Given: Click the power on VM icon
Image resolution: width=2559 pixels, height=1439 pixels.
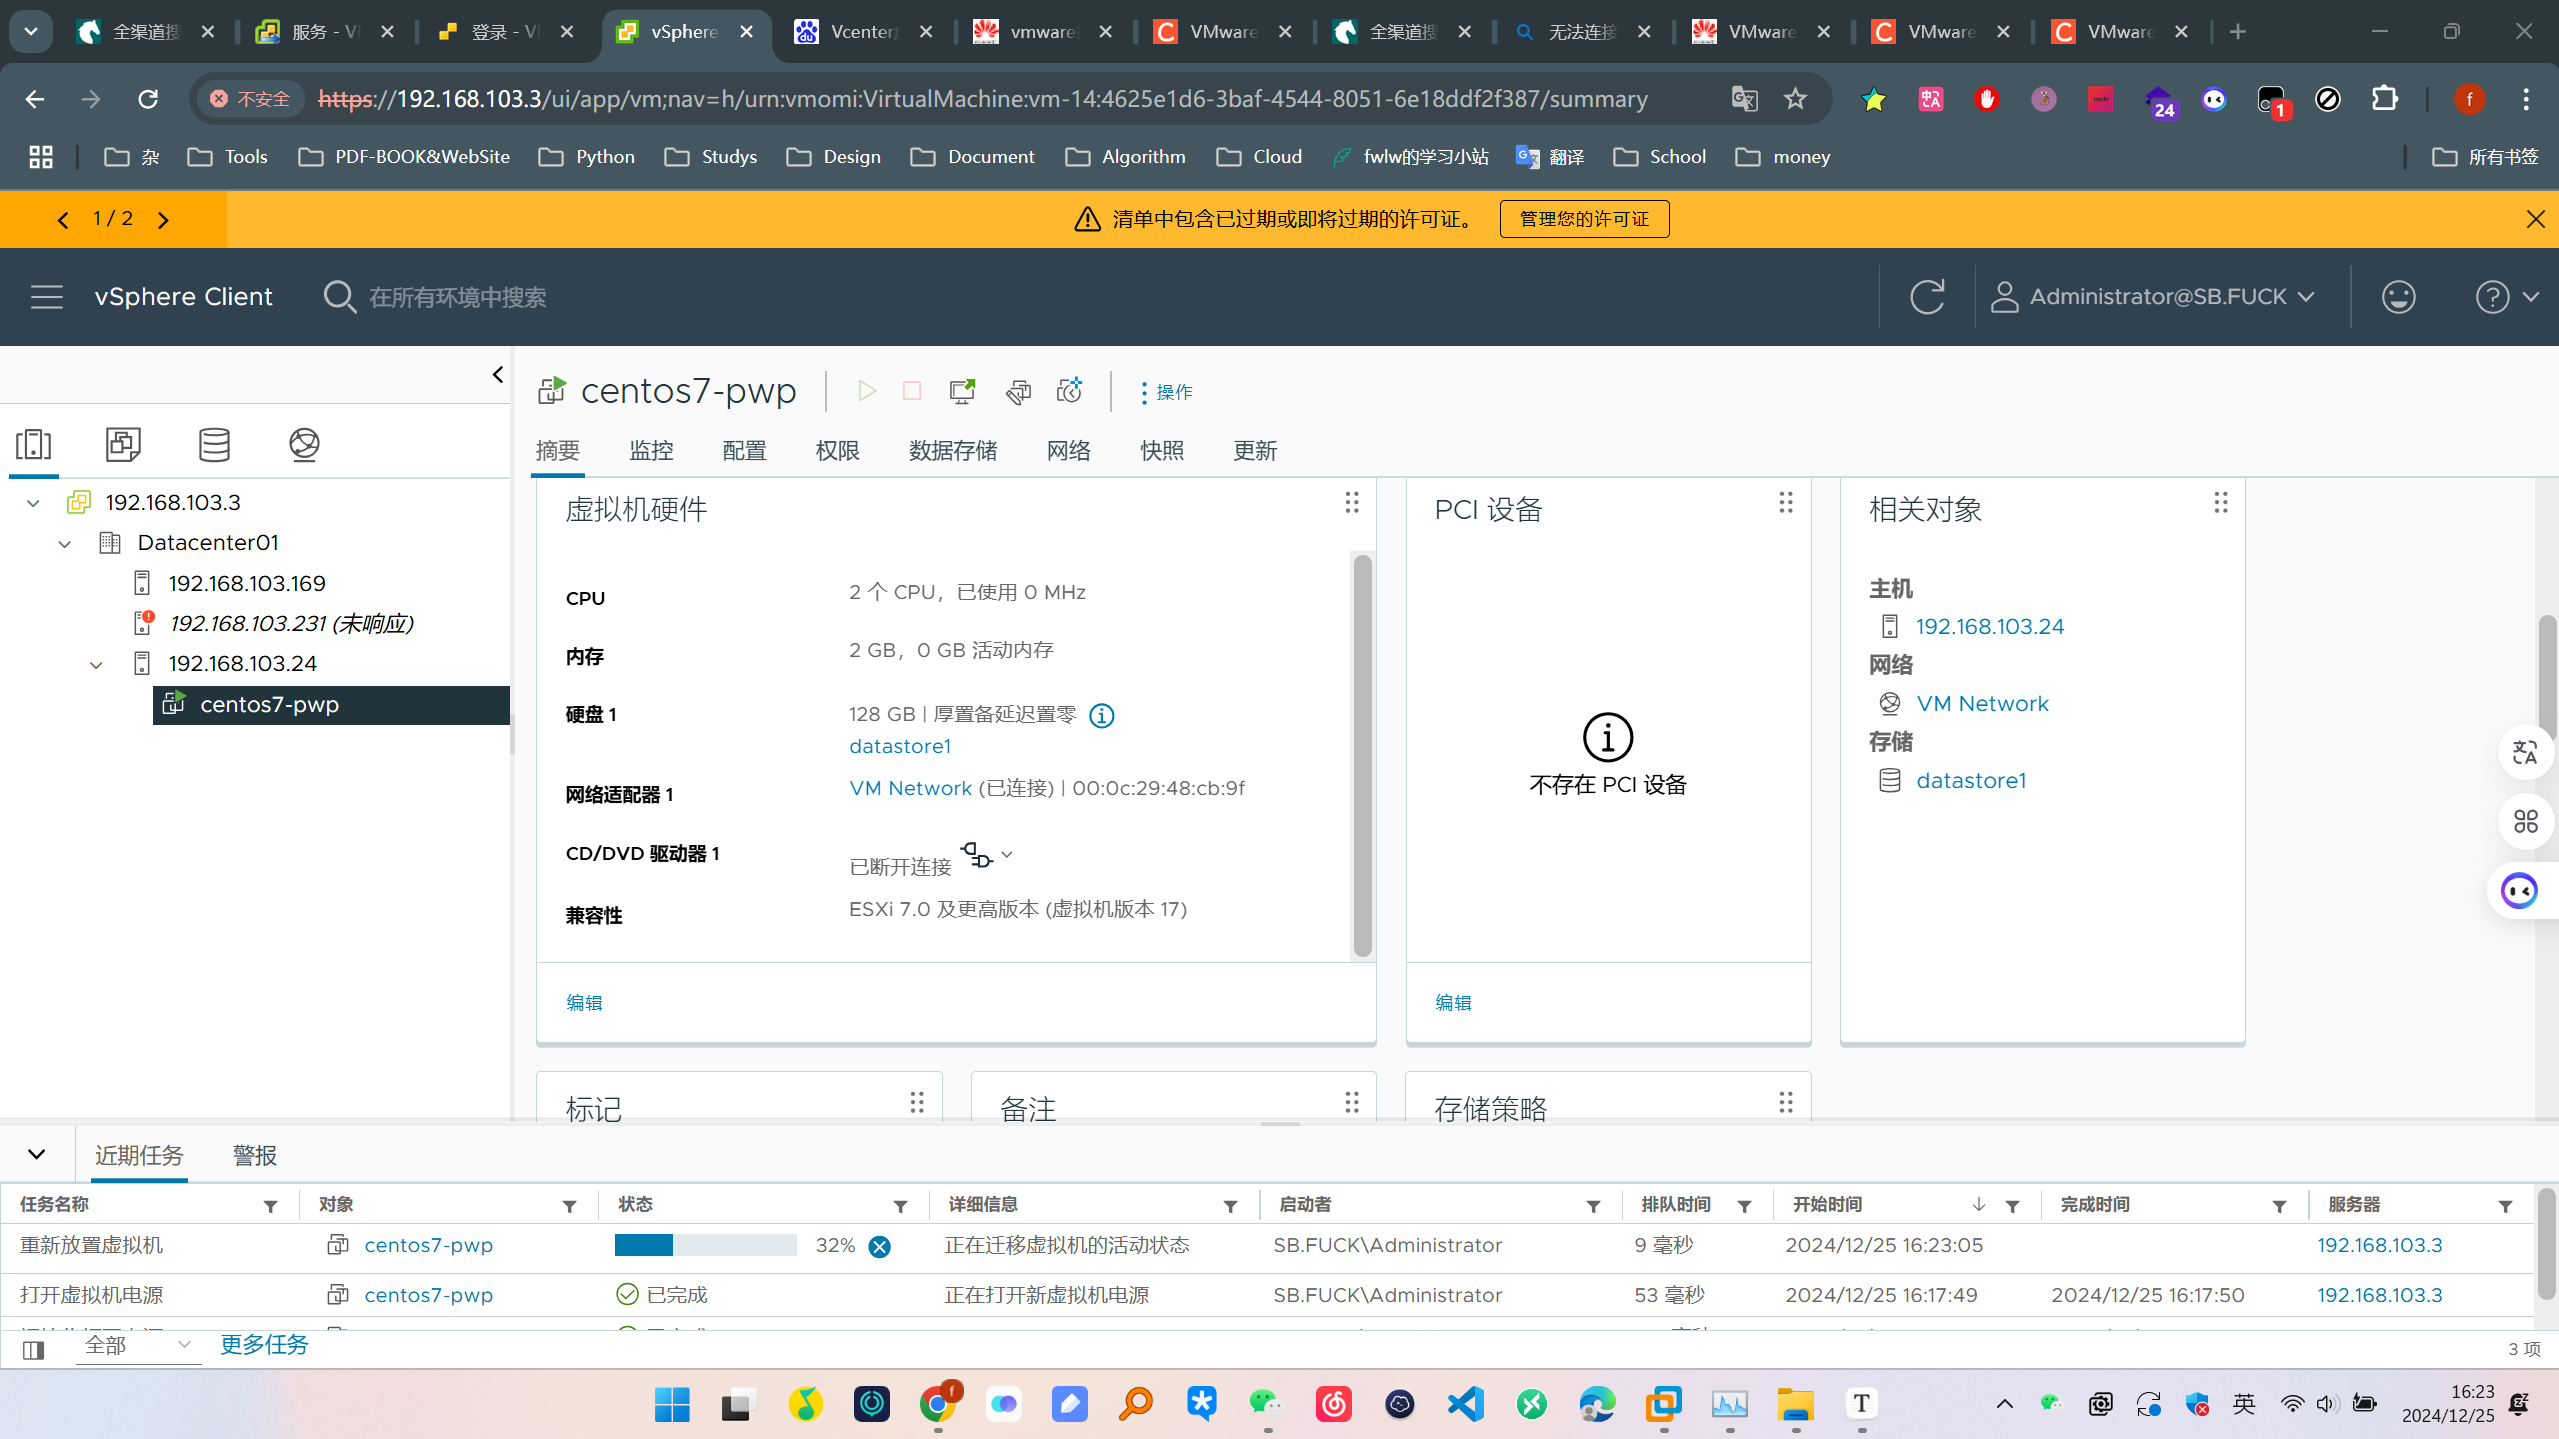Looking at the screenshot, I should (866, 391).
